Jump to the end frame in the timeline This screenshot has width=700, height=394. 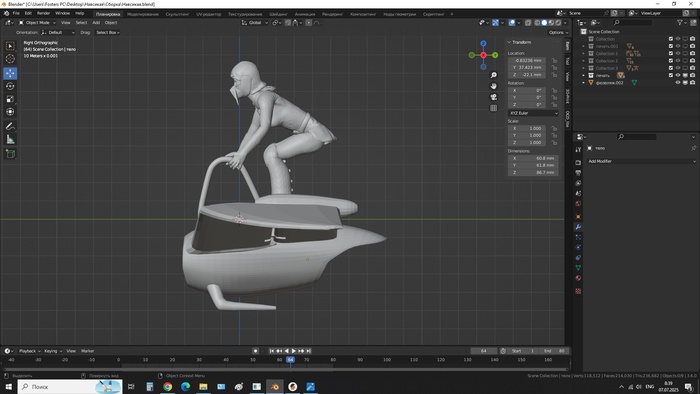coord(308,351)
